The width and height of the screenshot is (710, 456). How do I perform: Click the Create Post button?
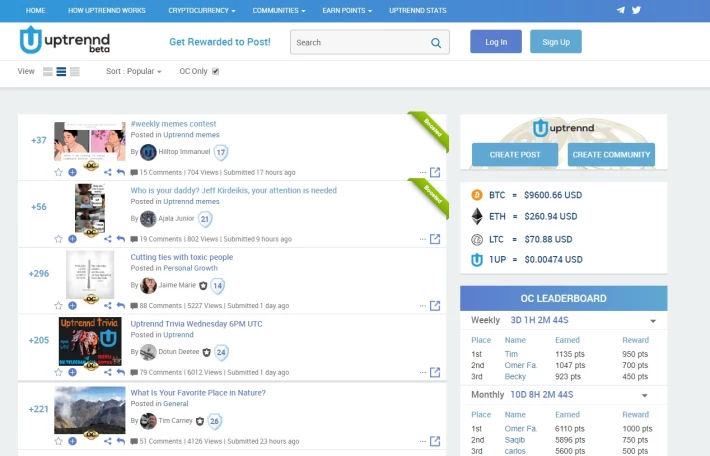pos(515,155)
